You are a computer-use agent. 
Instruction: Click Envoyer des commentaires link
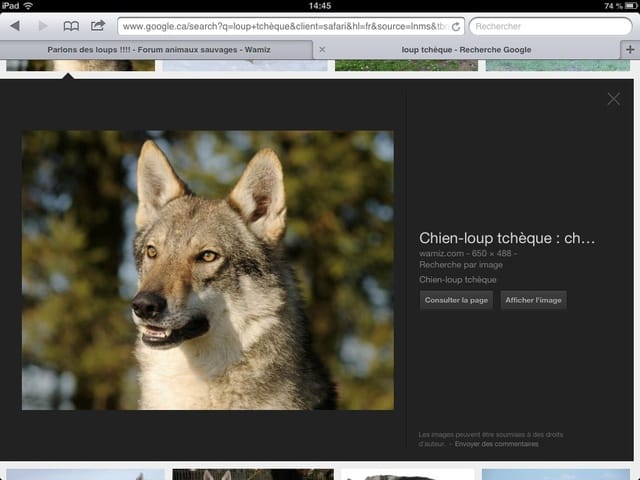coord(496,444)
